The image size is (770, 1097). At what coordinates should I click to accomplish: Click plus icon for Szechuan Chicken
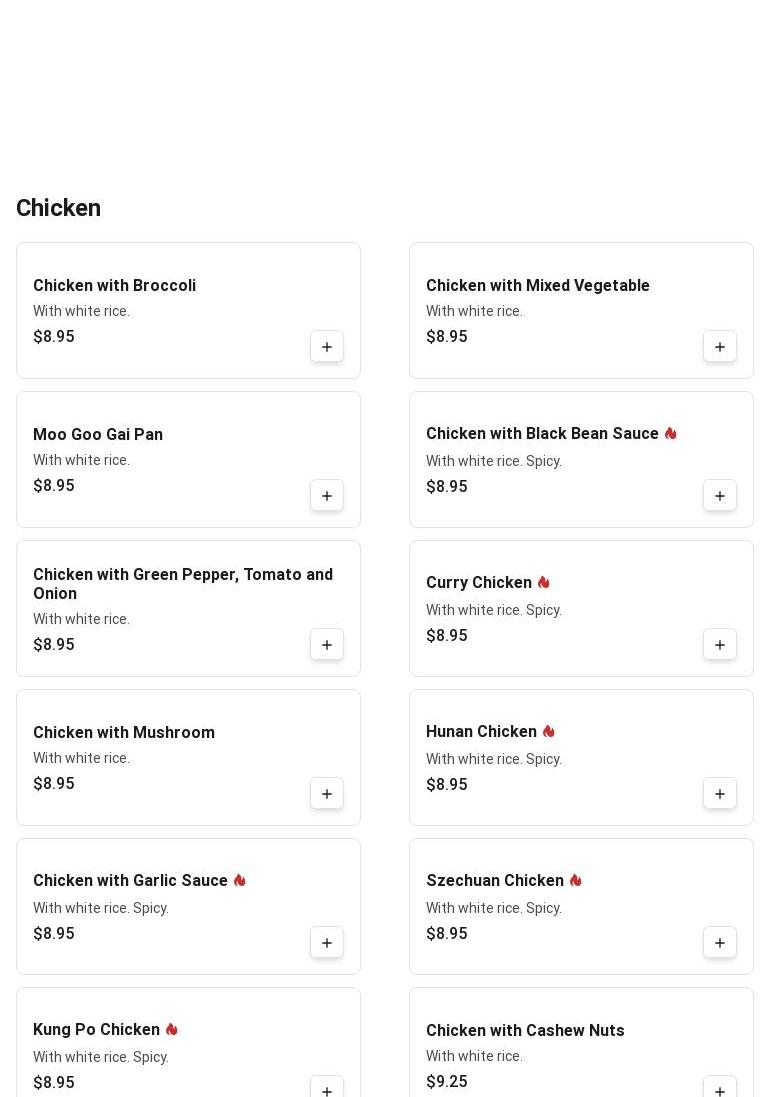720,943
